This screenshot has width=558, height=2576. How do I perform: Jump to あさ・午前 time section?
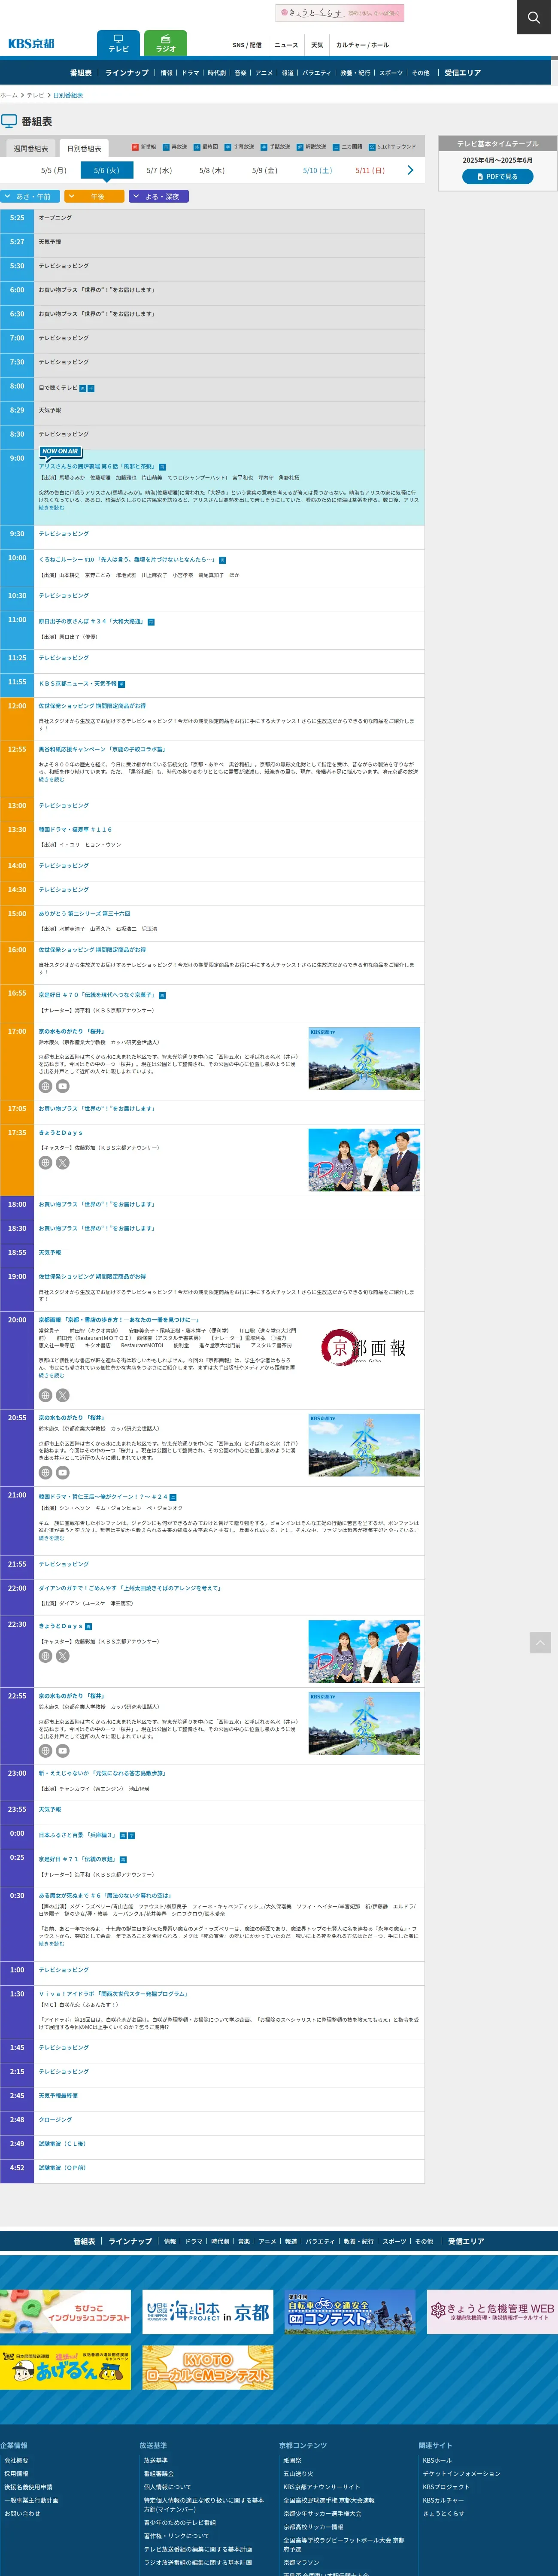(30, 197)
